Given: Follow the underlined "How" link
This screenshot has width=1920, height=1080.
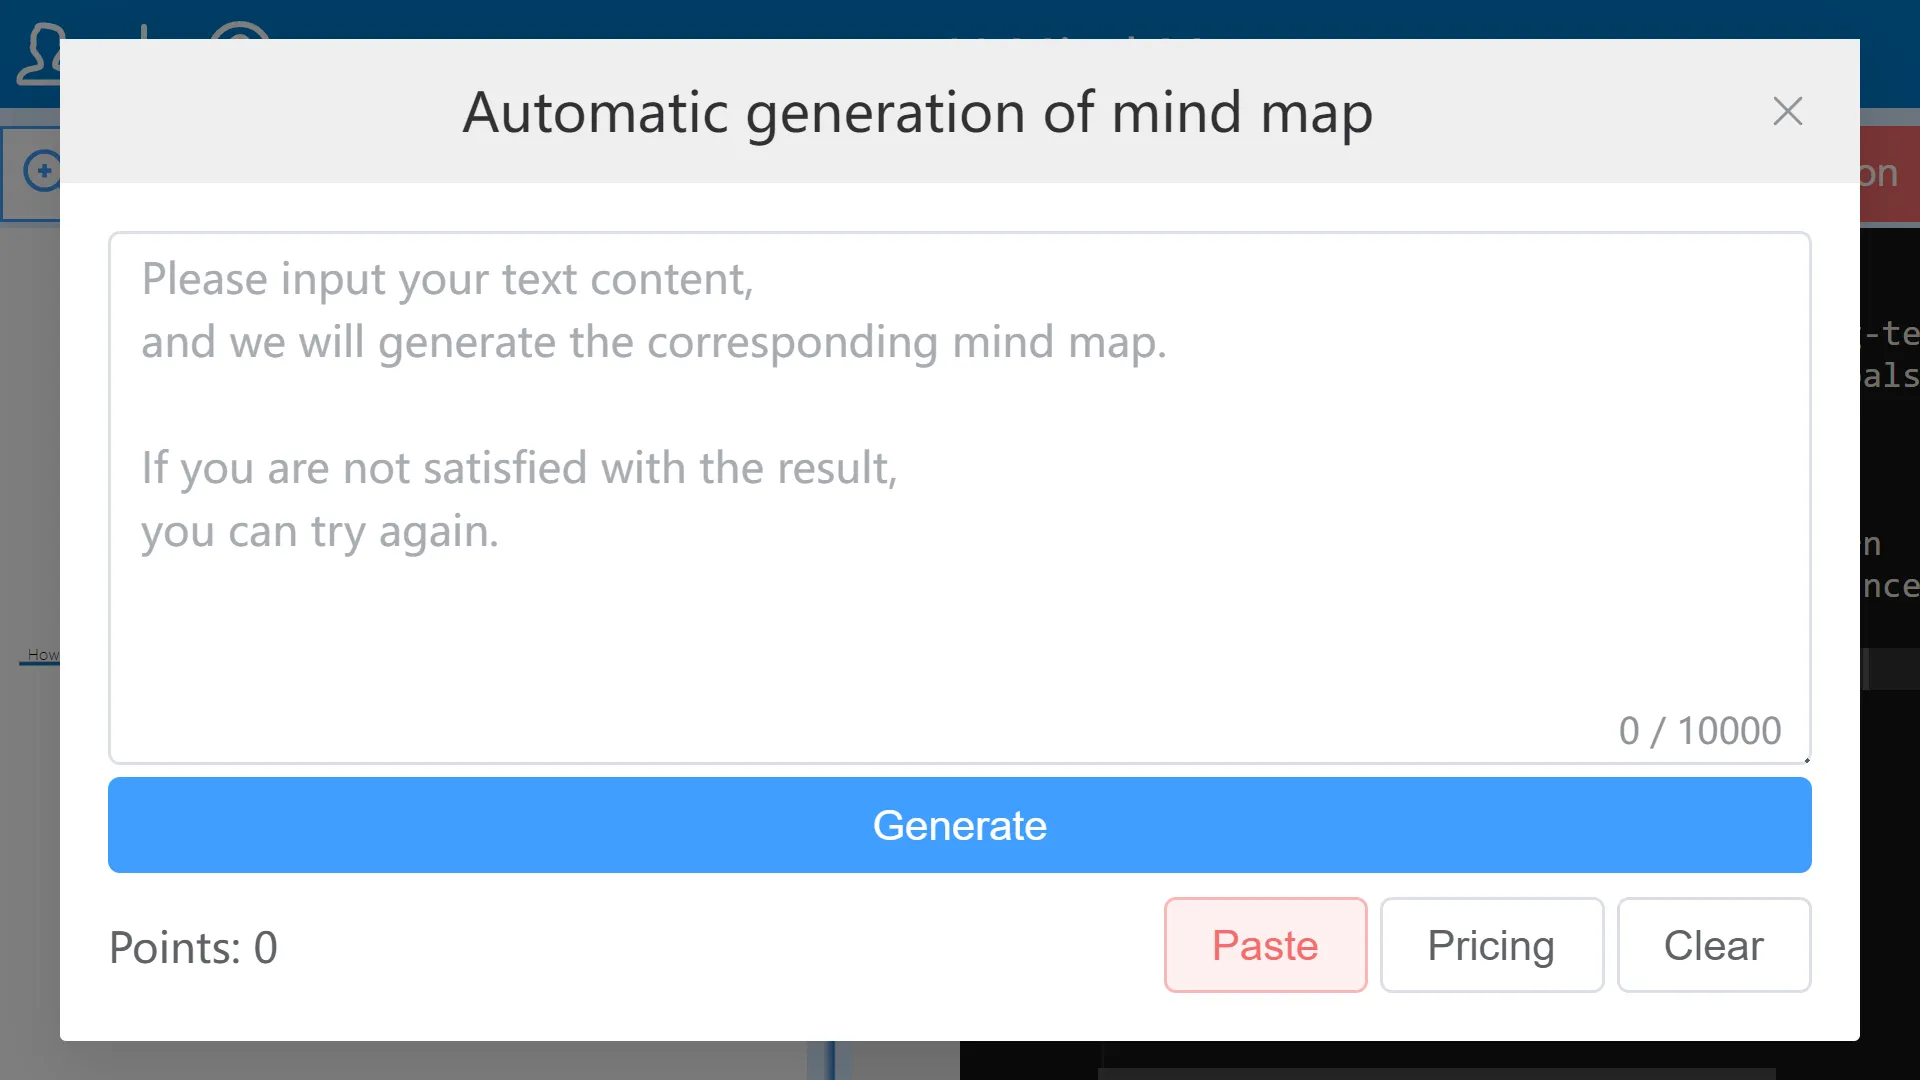Looking at the screenshot, I should (44, 655).
